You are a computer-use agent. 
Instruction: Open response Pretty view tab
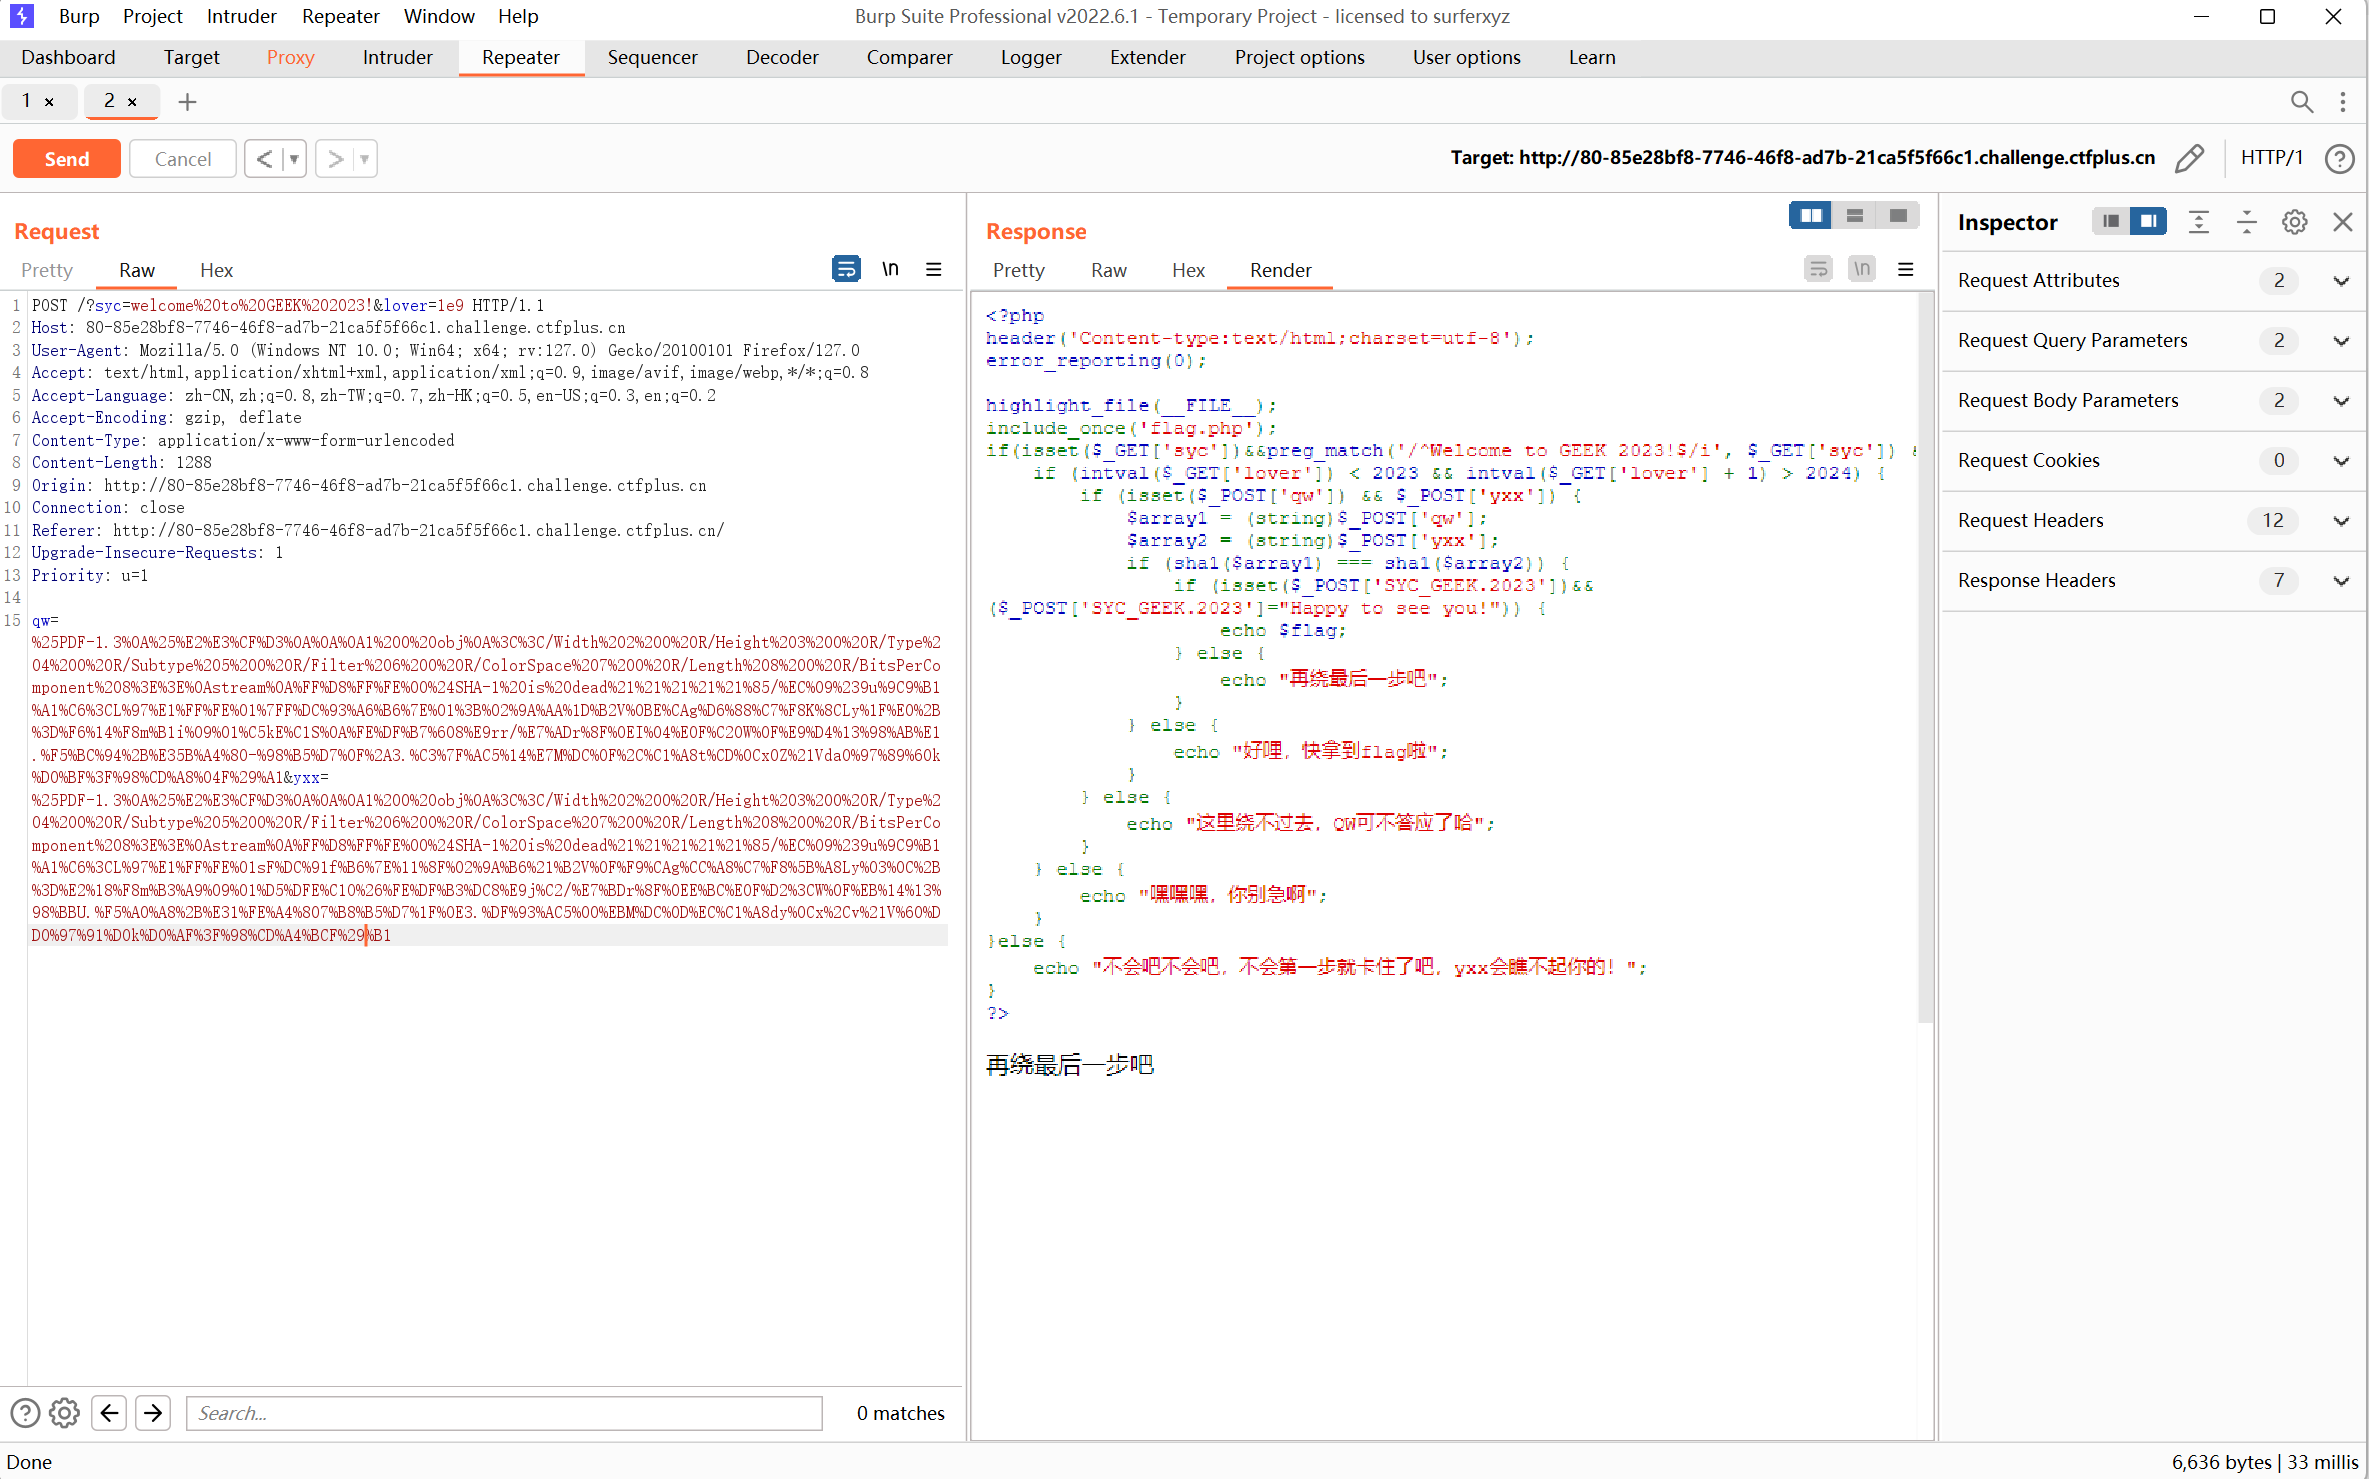coord(1018,270)
